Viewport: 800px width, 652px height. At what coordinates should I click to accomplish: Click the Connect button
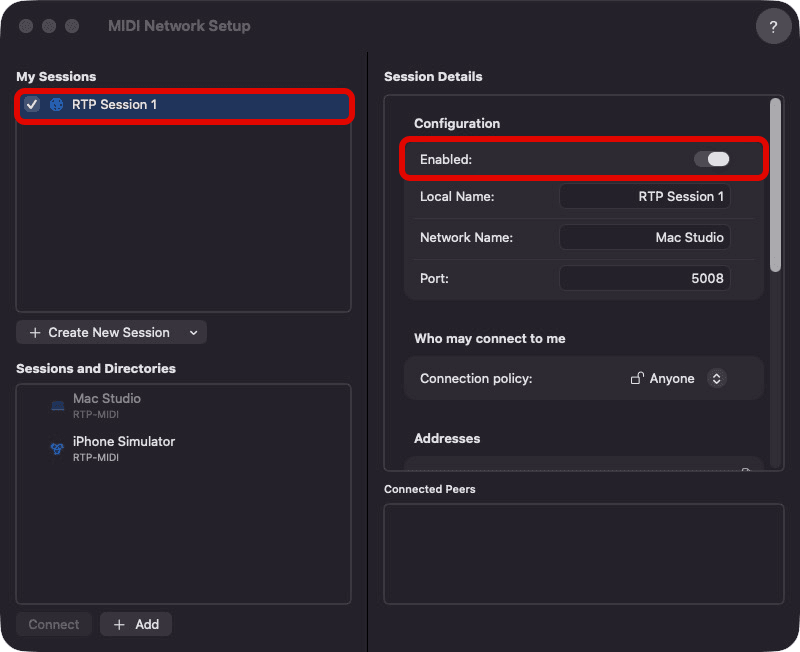[x=54, y=624]
